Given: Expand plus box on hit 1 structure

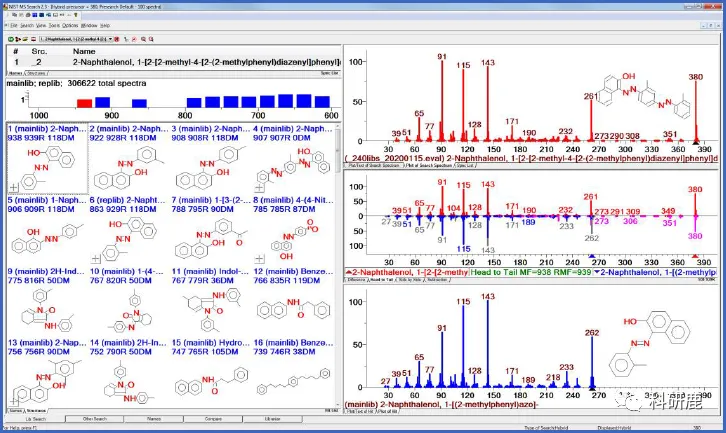Looking at the screenshot, I should tap(14, 188).
